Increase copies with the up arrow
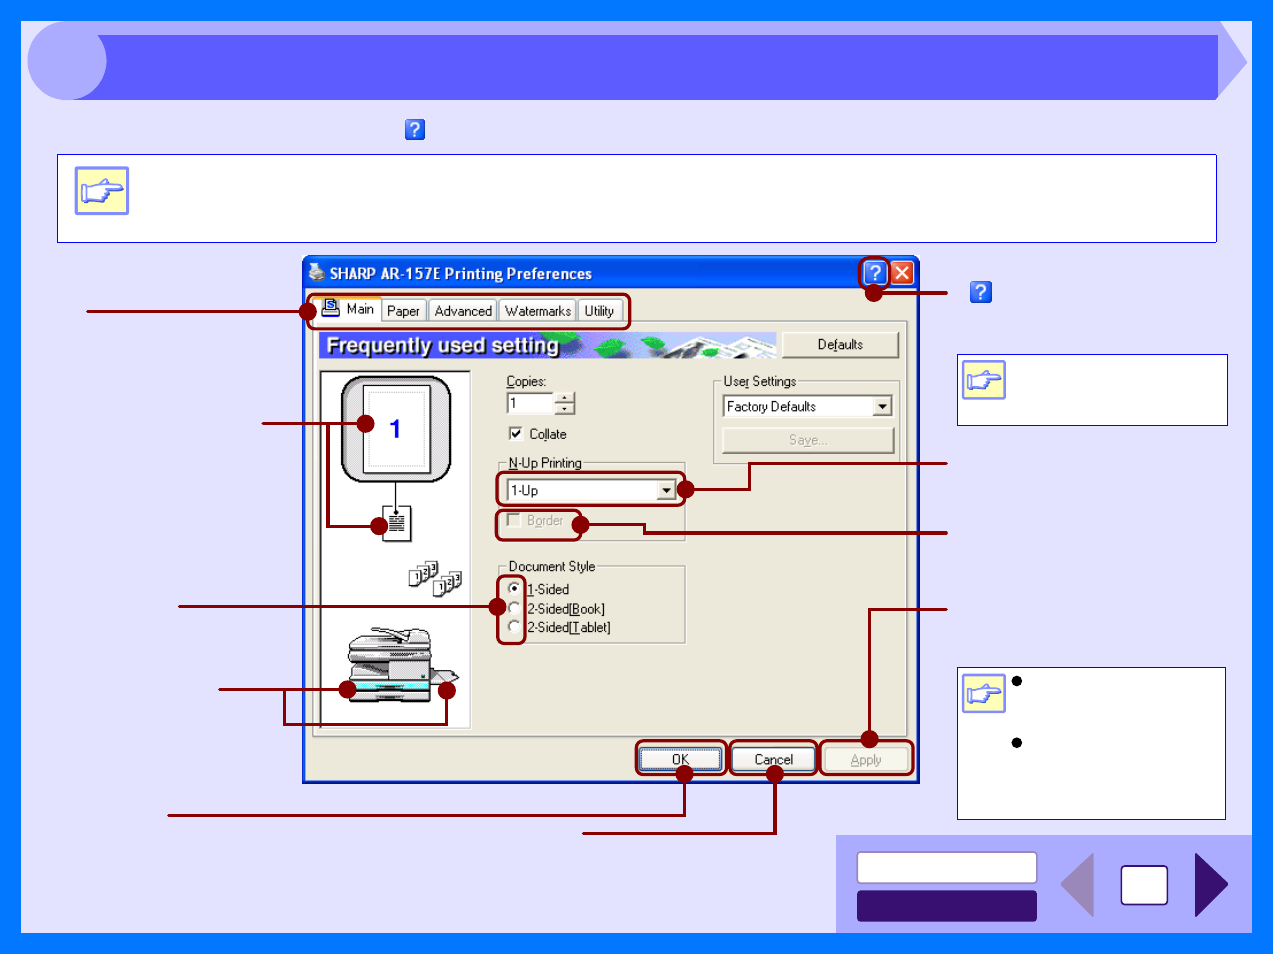Image resolution: width=1273 pixels, height=954 pixels. pos(565,398)
